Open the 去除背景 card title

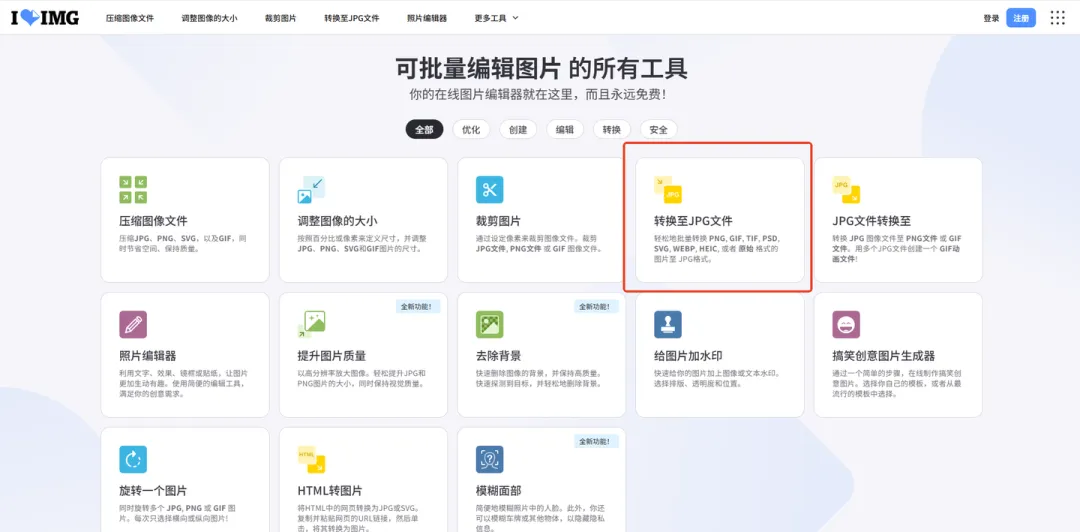tap(498, 356)
